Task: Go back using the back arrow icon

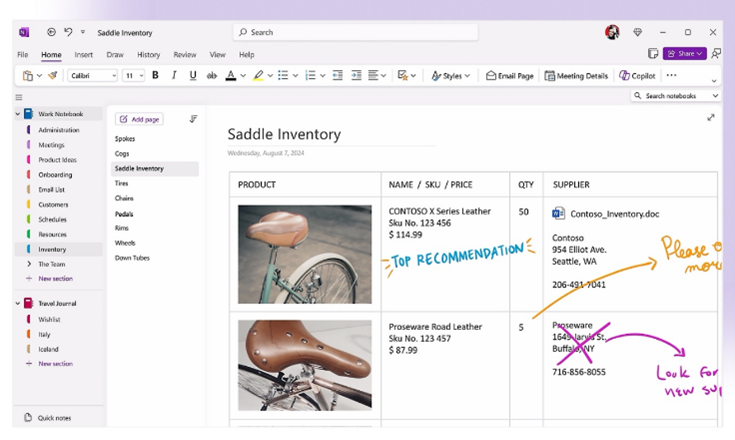Action: [x=51, y=32]
